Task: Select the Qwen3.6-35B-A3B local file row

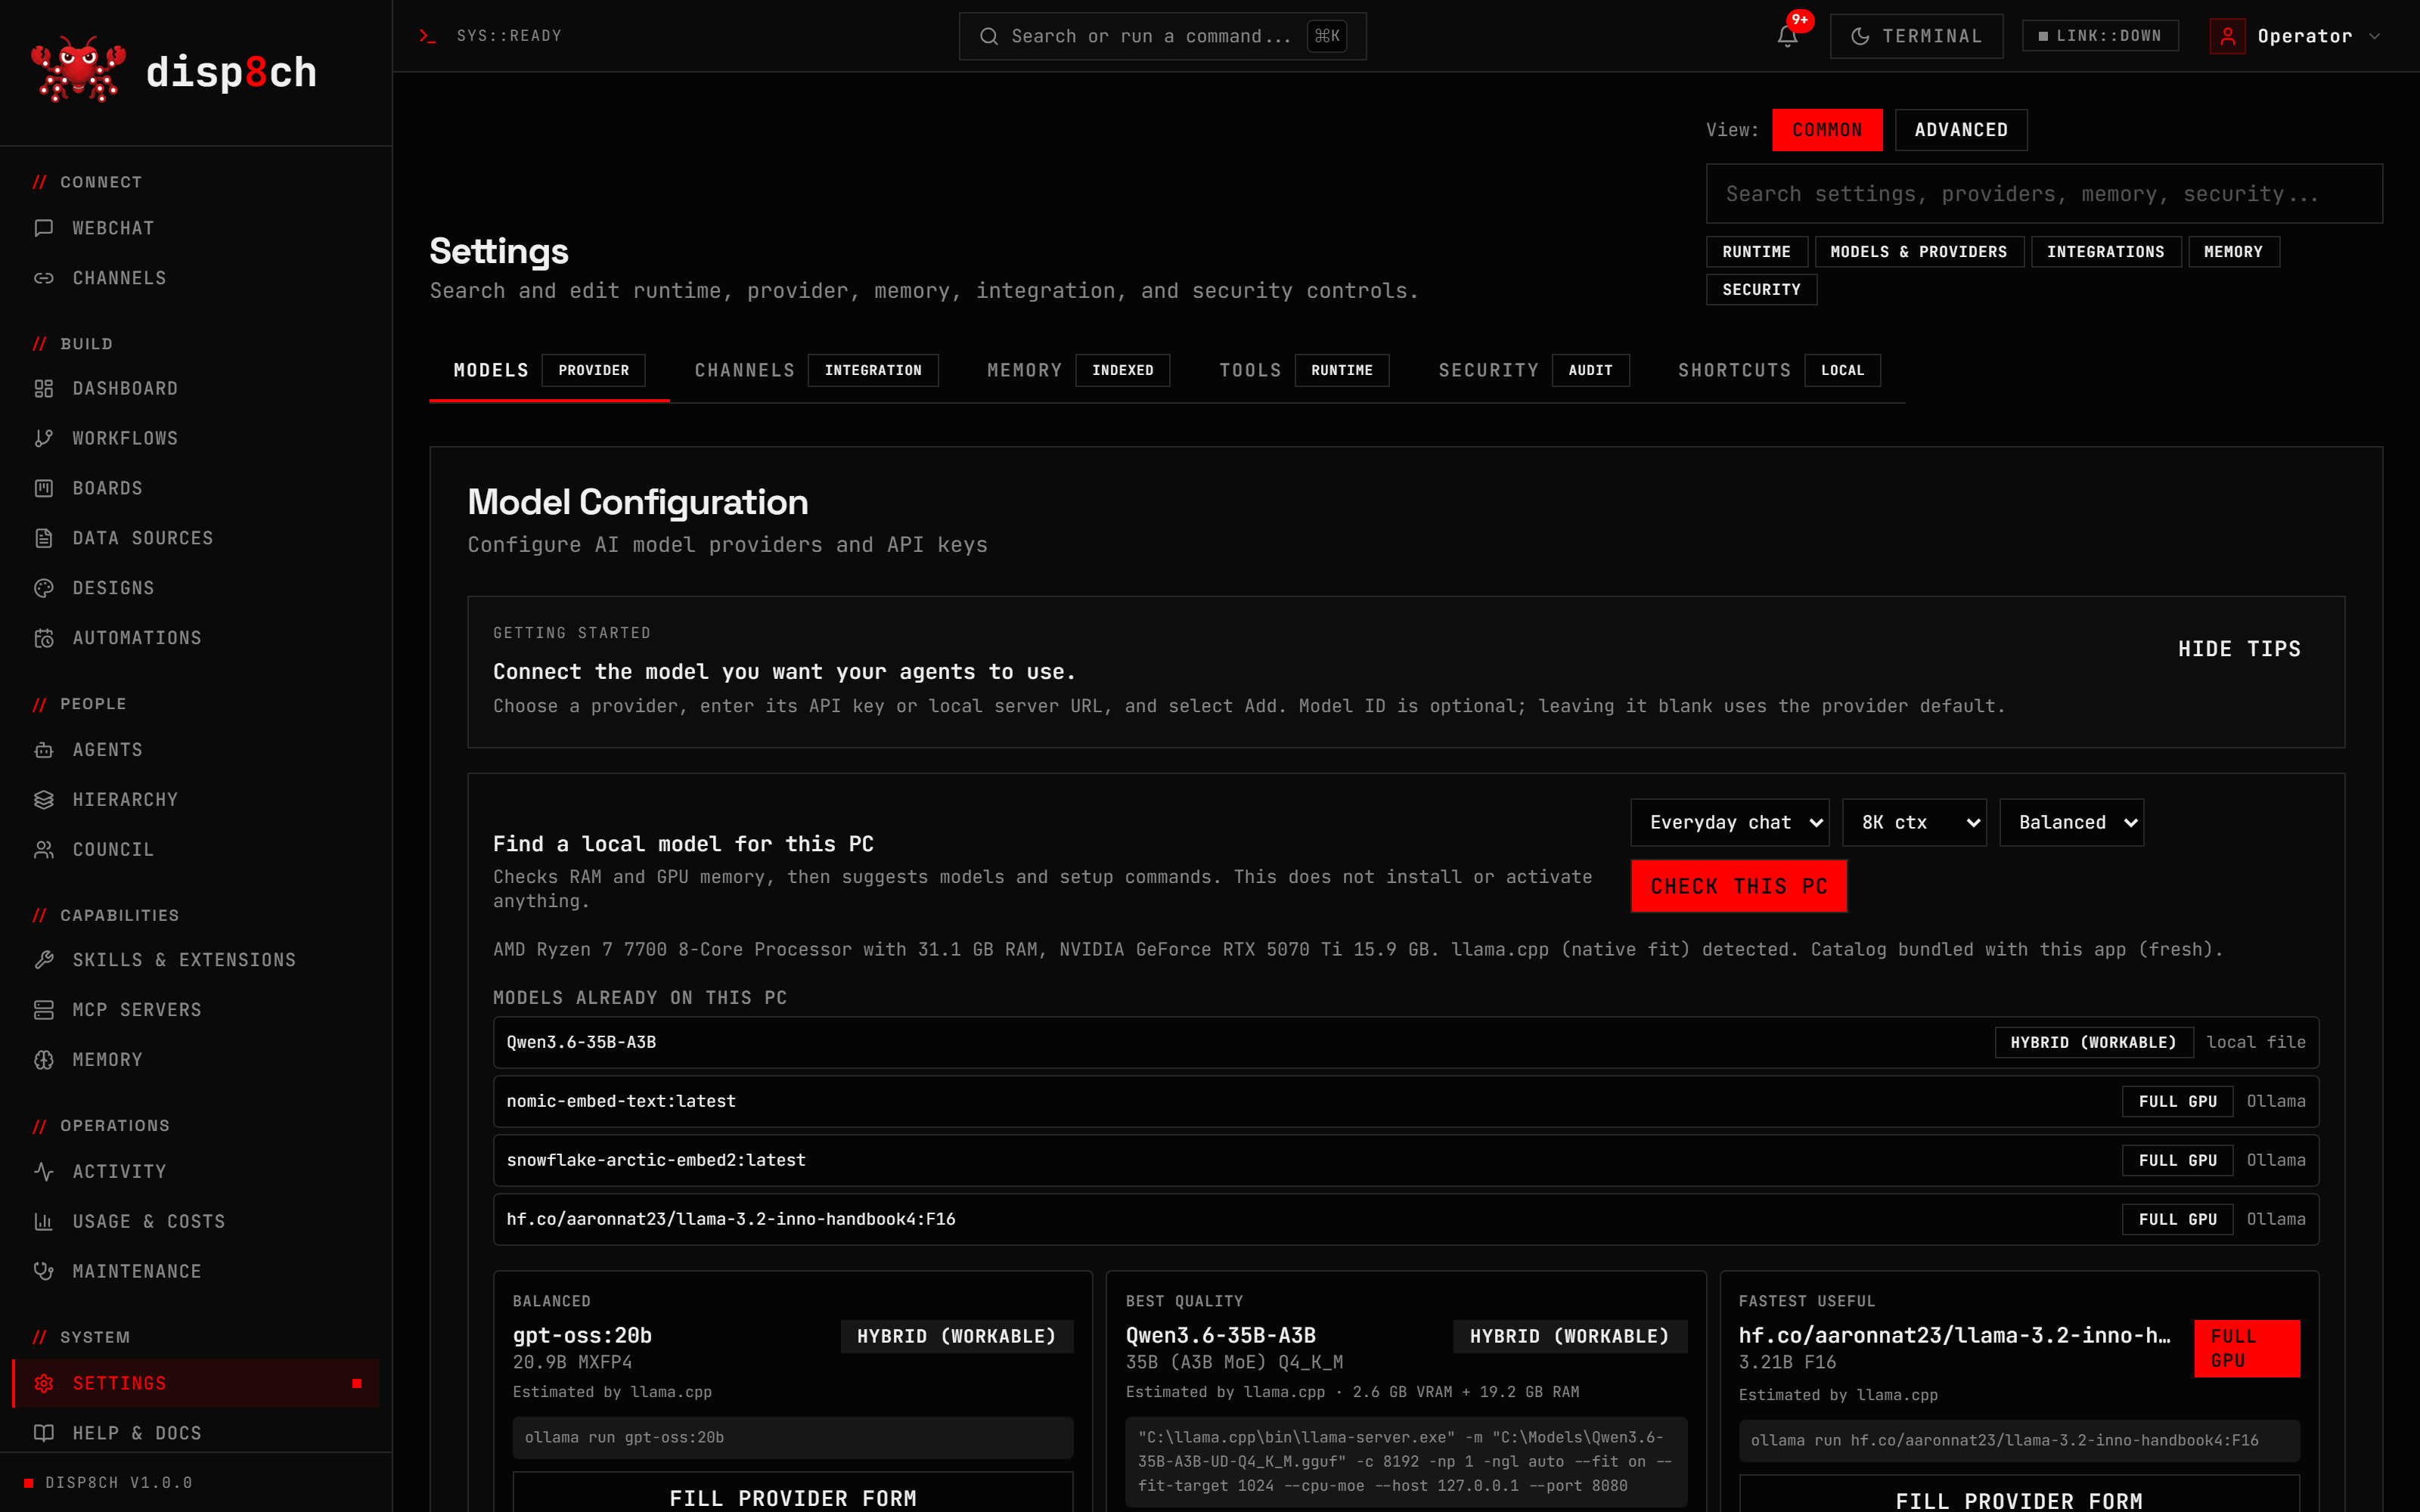Action: 1405,1042
